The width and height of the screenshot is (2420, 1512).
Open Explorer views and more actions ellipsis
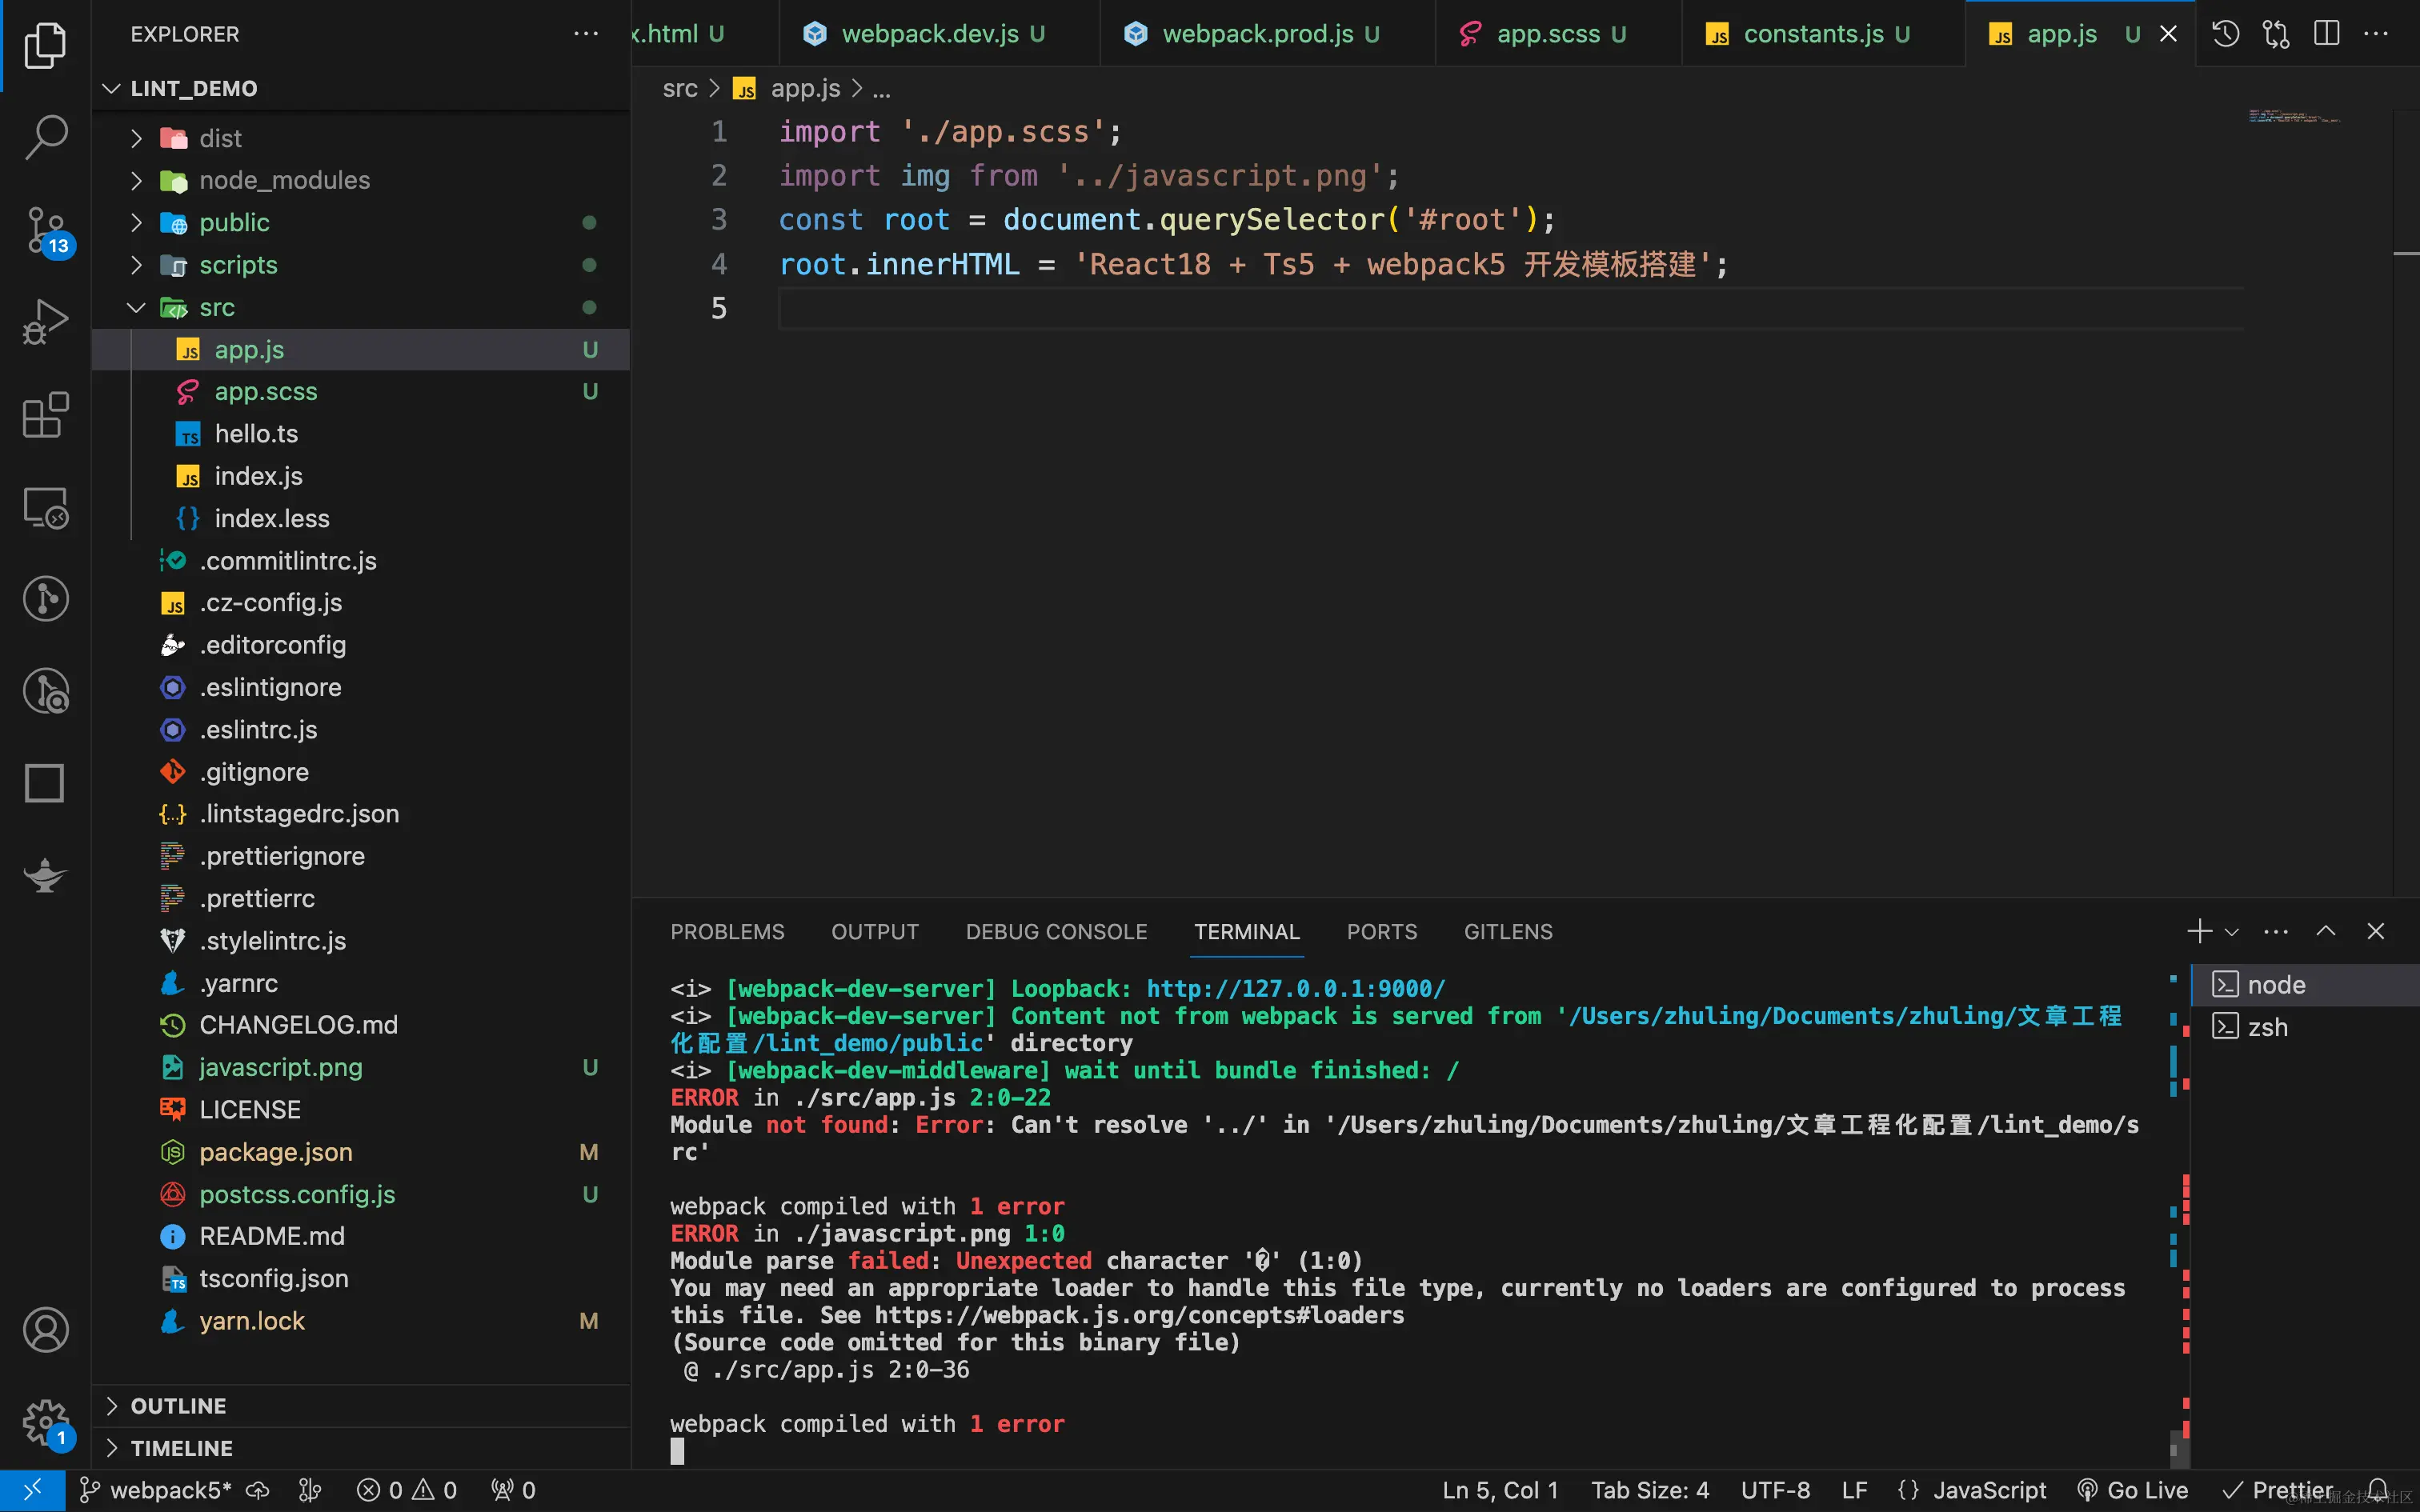[x=586, y=34]
